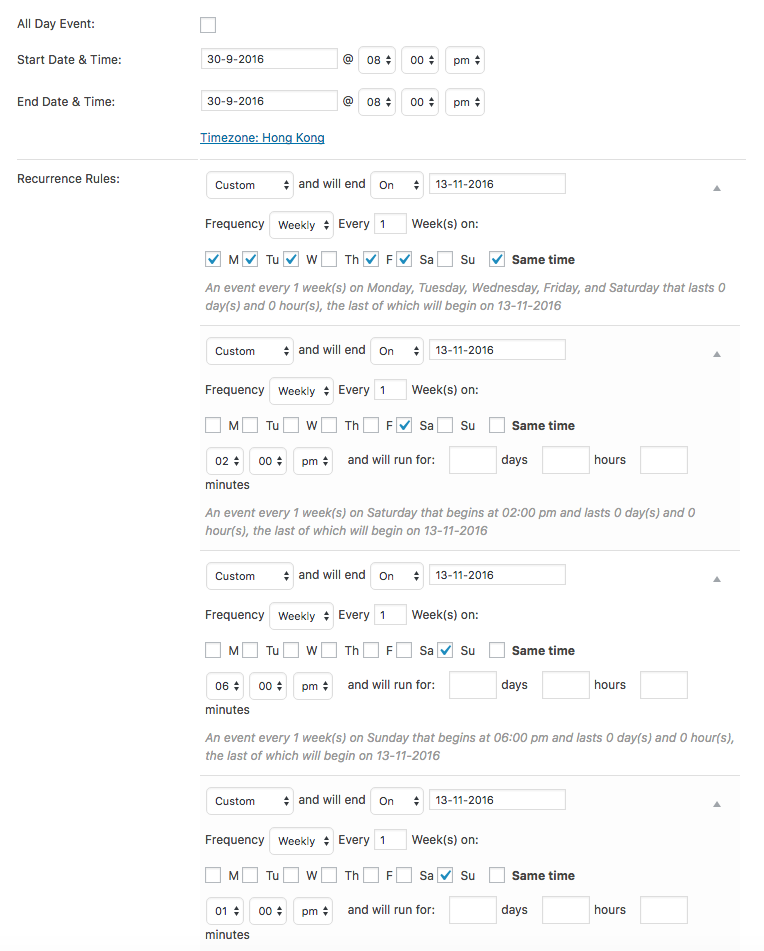This screenshot has height=951, width=764.
Task: Enable the All Day Event checkbox
Action: 208,24
